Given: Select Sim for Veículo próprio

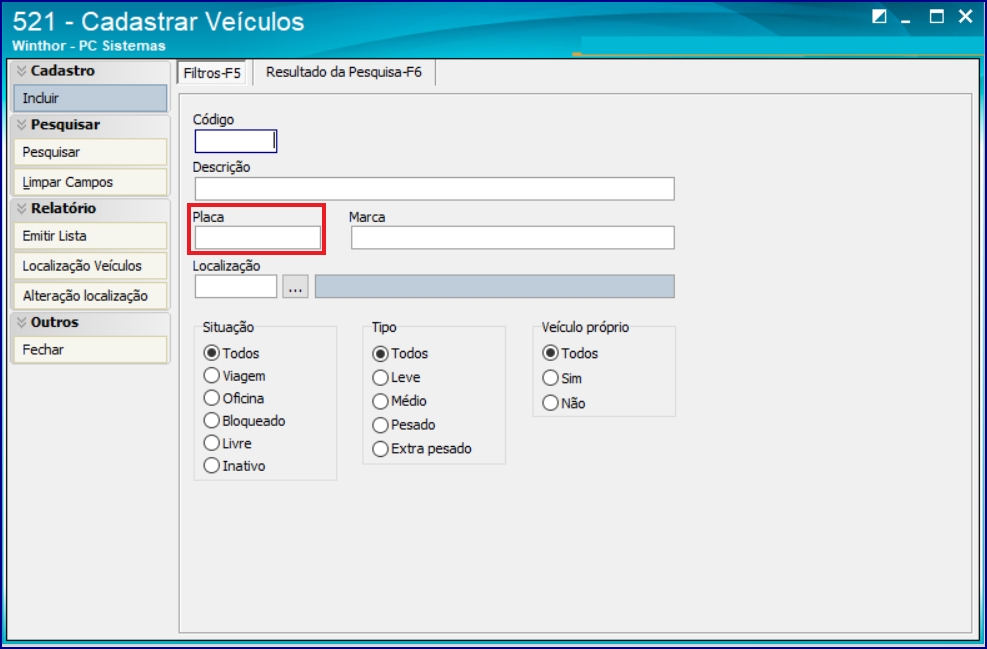Looking at the screenshot, I should click(x=563, y=378).
